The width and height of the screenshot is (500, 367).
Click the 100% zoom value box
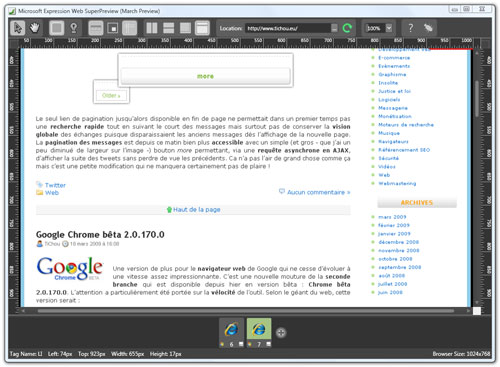375,28
